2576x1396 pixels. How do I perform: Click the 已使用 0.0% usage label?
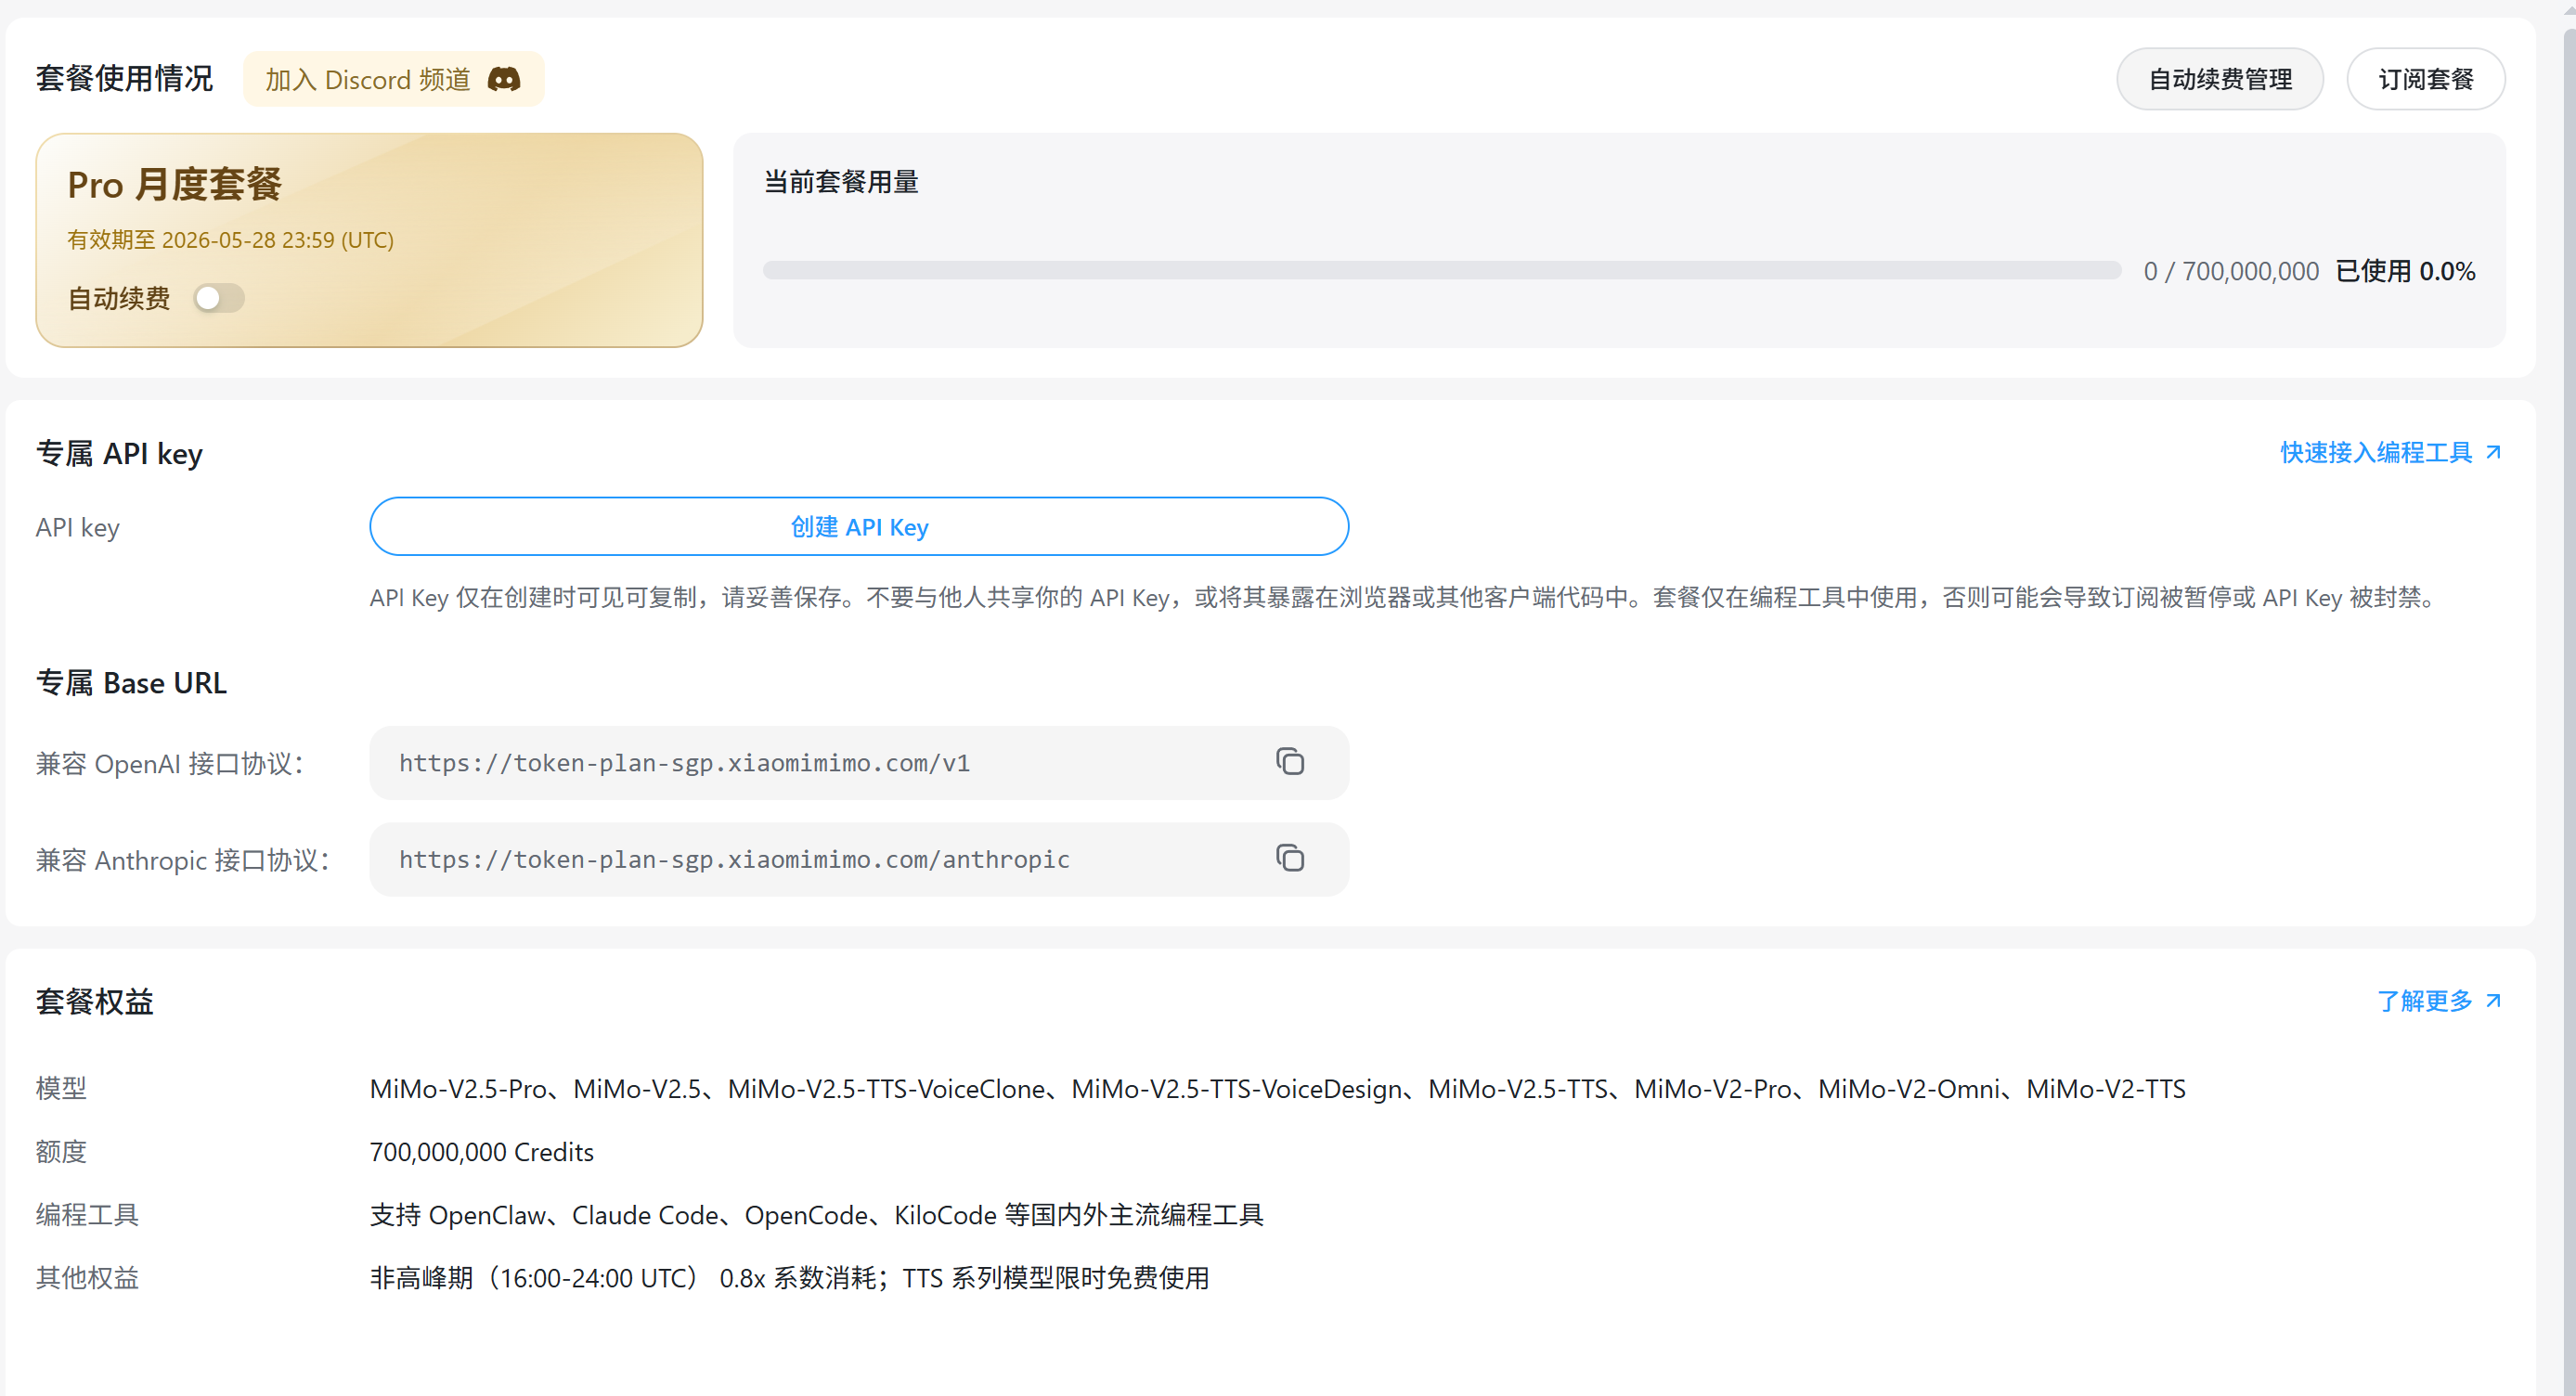click(2404, 271)
